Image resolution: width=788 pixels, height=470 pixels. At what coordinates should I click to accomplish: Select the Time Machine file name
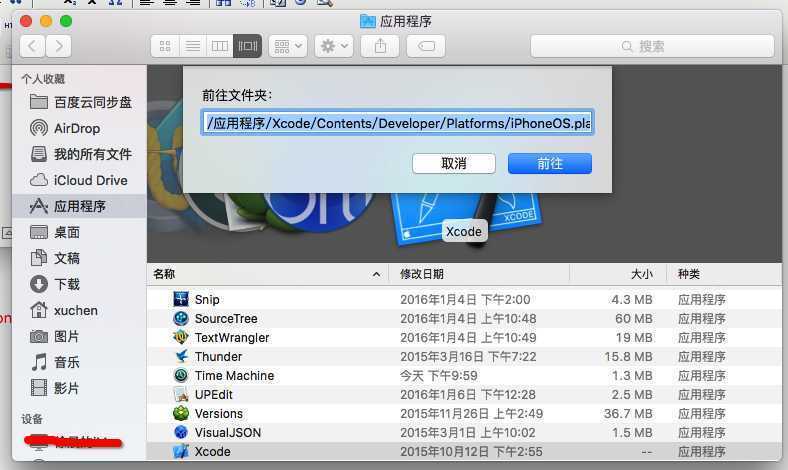[x=234, y=375]
